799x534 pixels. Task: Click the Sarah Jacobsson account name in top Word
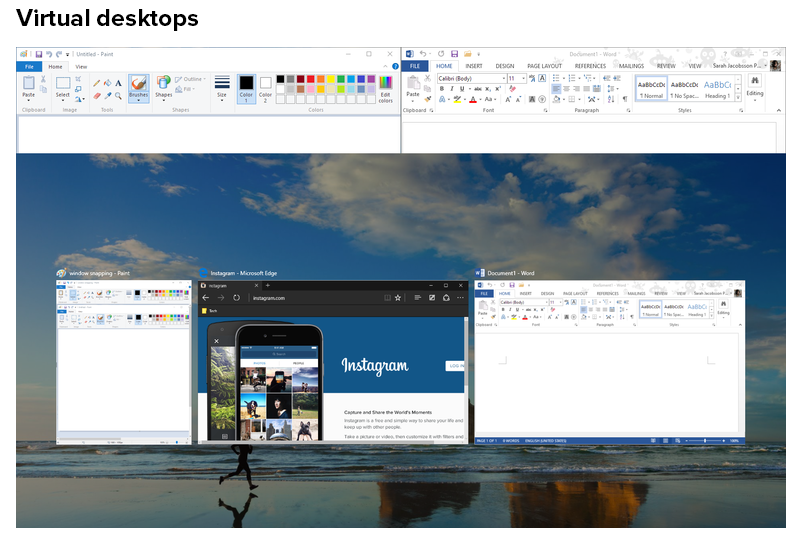pyautogui.click(x=737, y=66)
